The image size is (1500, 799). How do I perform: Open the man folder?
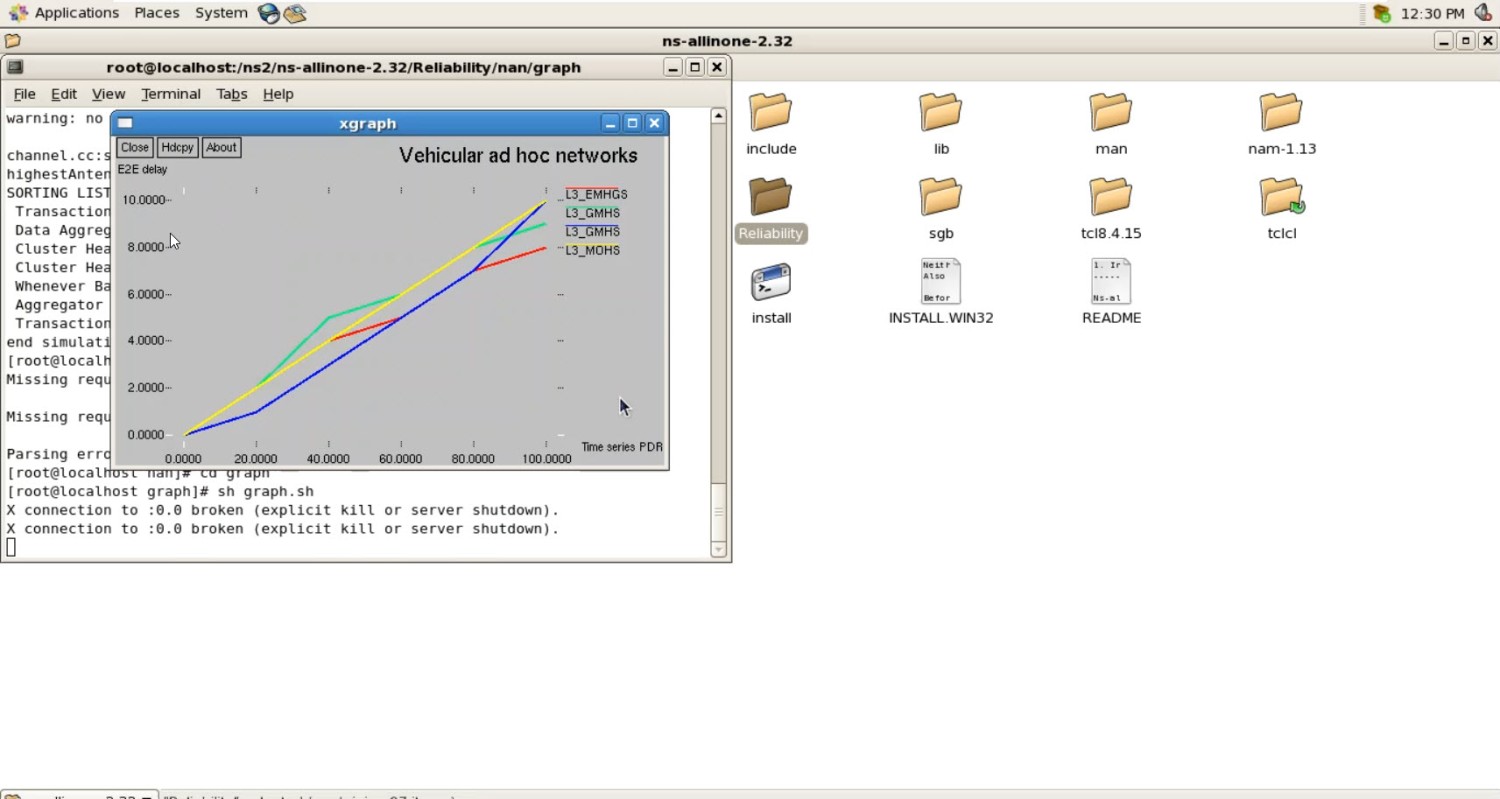(x=1110, y=112)
